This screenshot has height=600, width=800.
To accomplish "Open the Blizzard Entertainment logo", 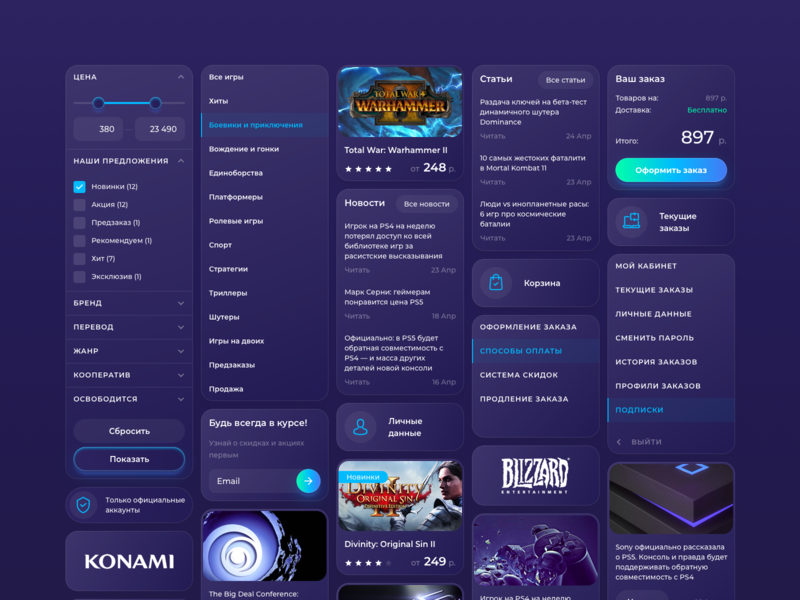I will click(x=535, y=476).
